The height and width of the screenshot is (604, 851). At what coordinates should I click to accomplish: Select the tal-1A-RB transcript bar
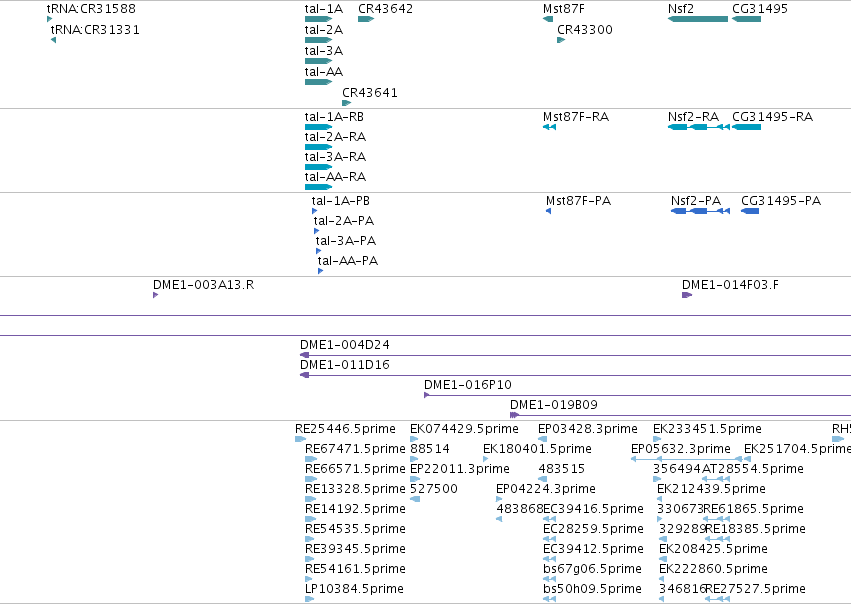point(319,127)
